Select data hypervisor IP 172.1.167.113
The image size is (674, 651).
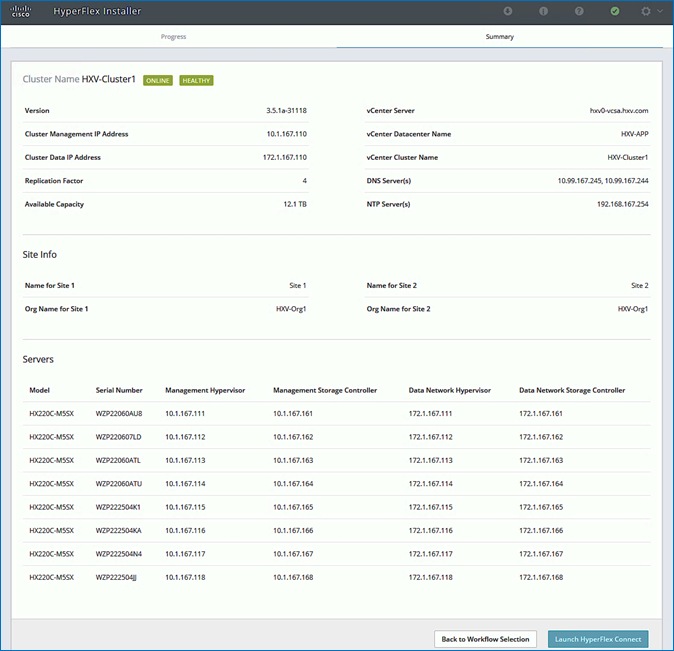coord(431,460)
